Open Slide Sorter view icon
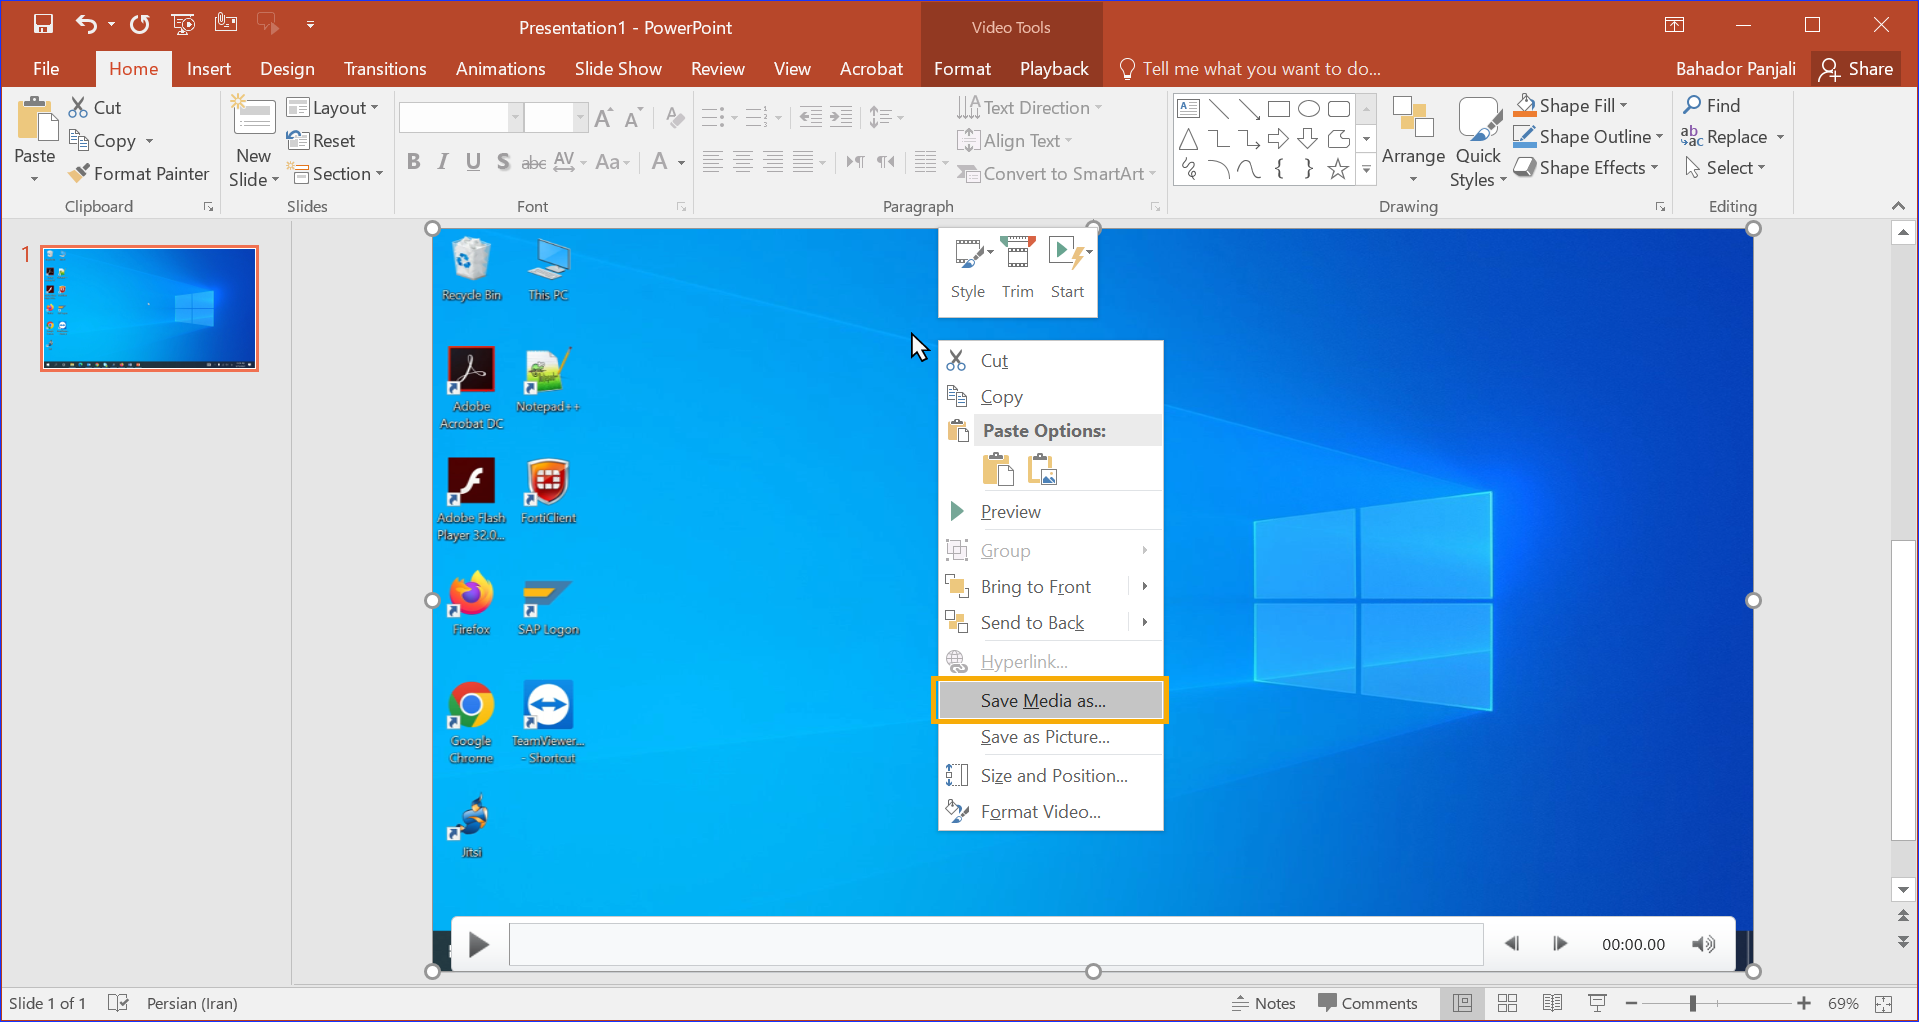1919x1022 pixels. [1508, 1003]
